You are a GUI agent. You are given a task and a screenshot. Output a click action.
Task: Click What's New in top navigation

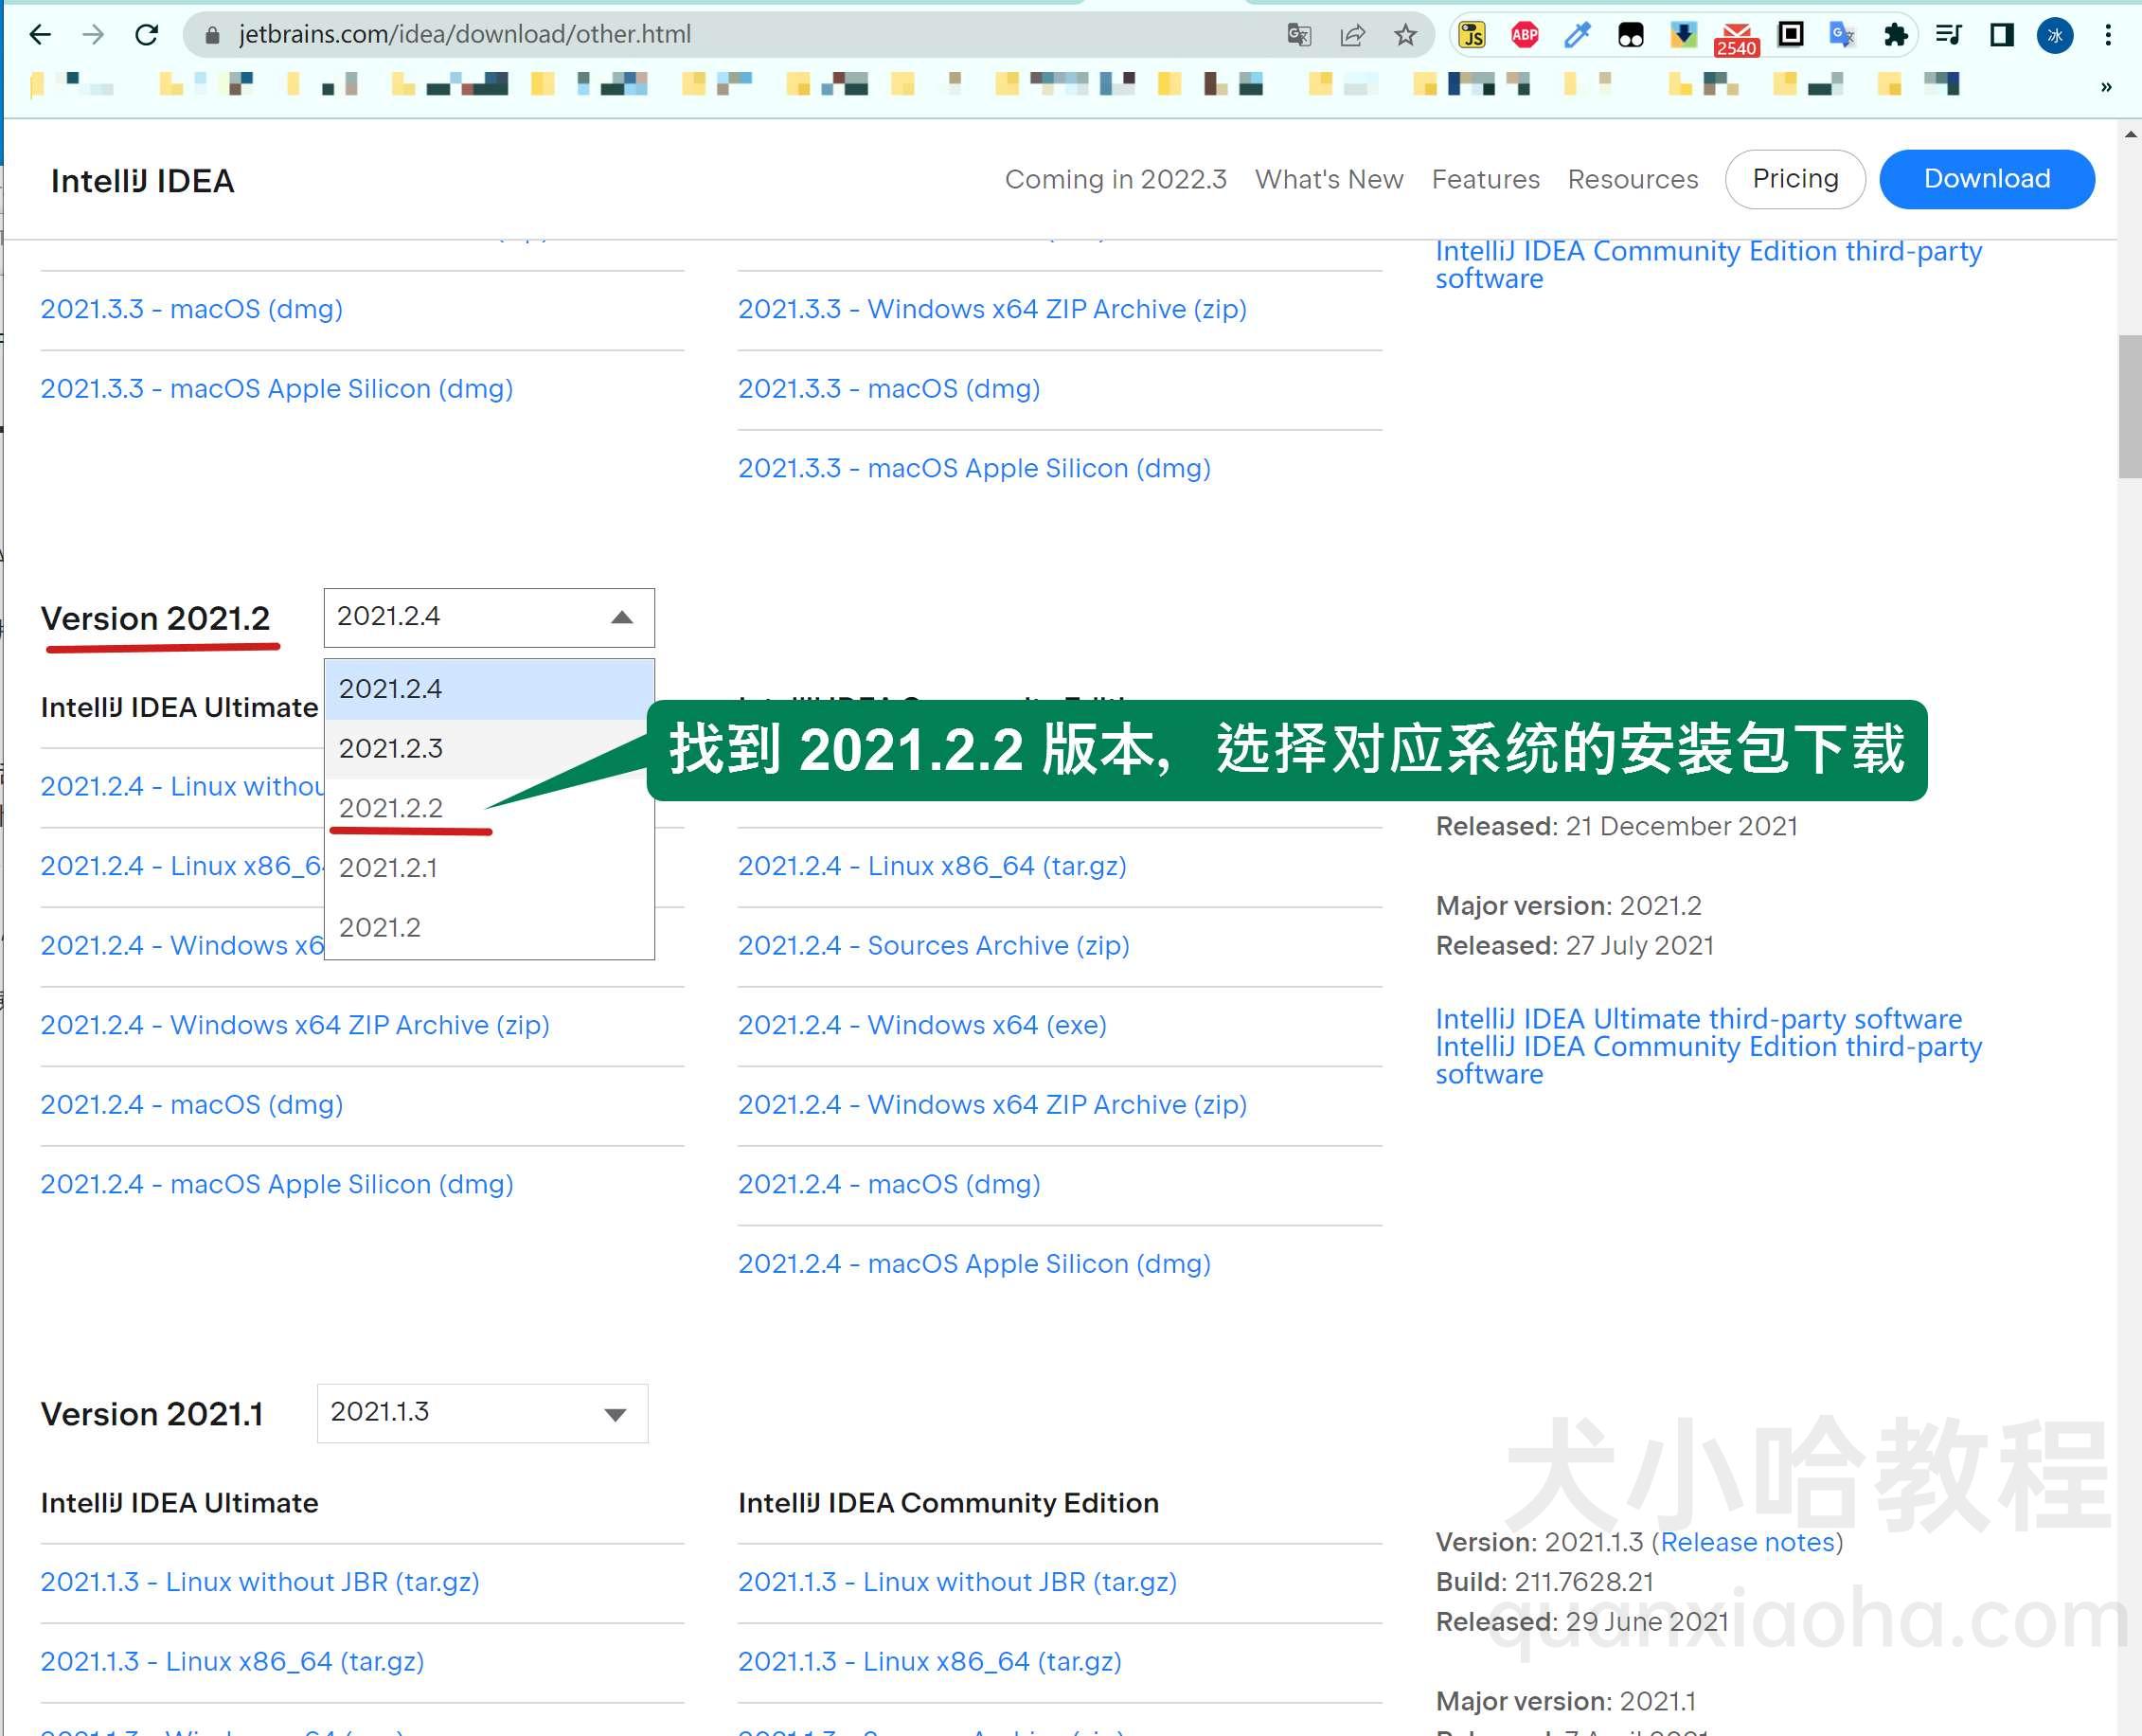click(x=1329, y=177)
